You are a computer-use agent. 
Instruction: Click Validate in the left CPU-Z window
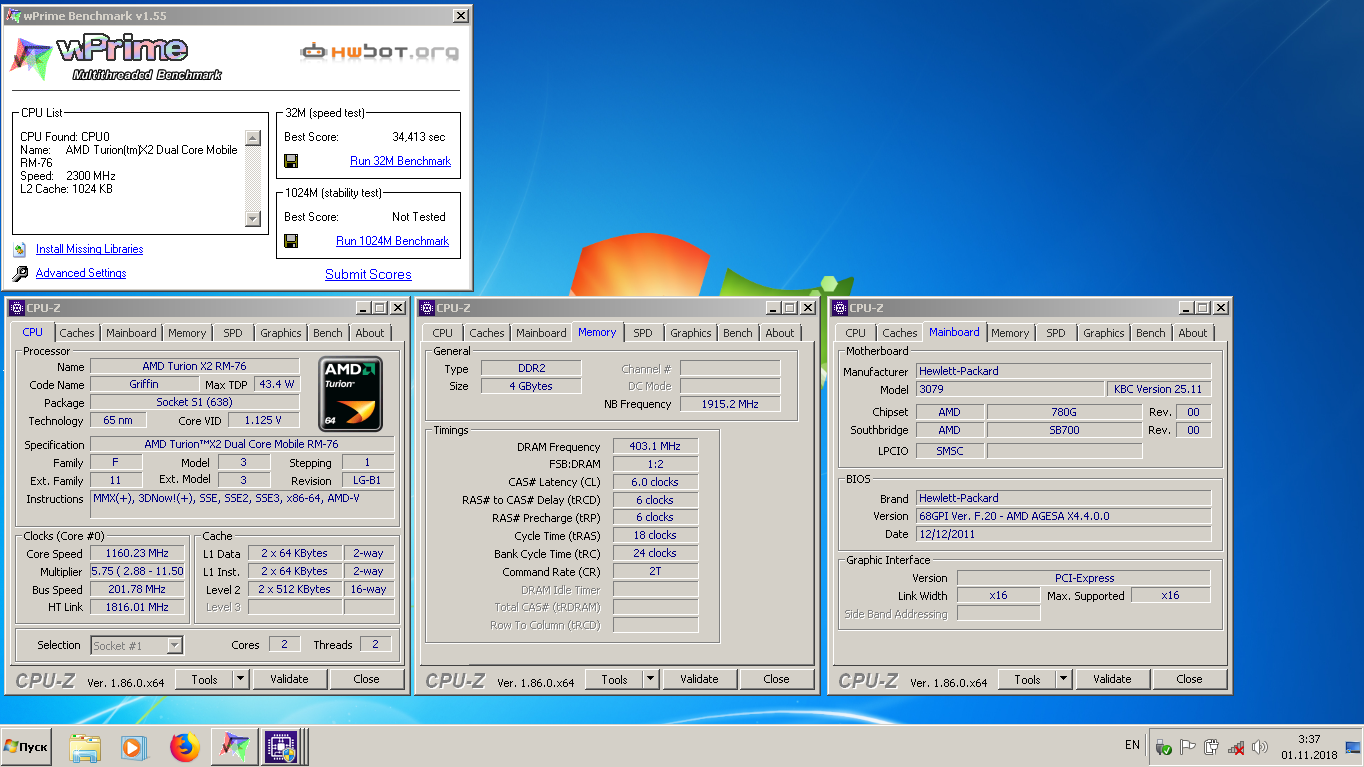tap(289, 679)
